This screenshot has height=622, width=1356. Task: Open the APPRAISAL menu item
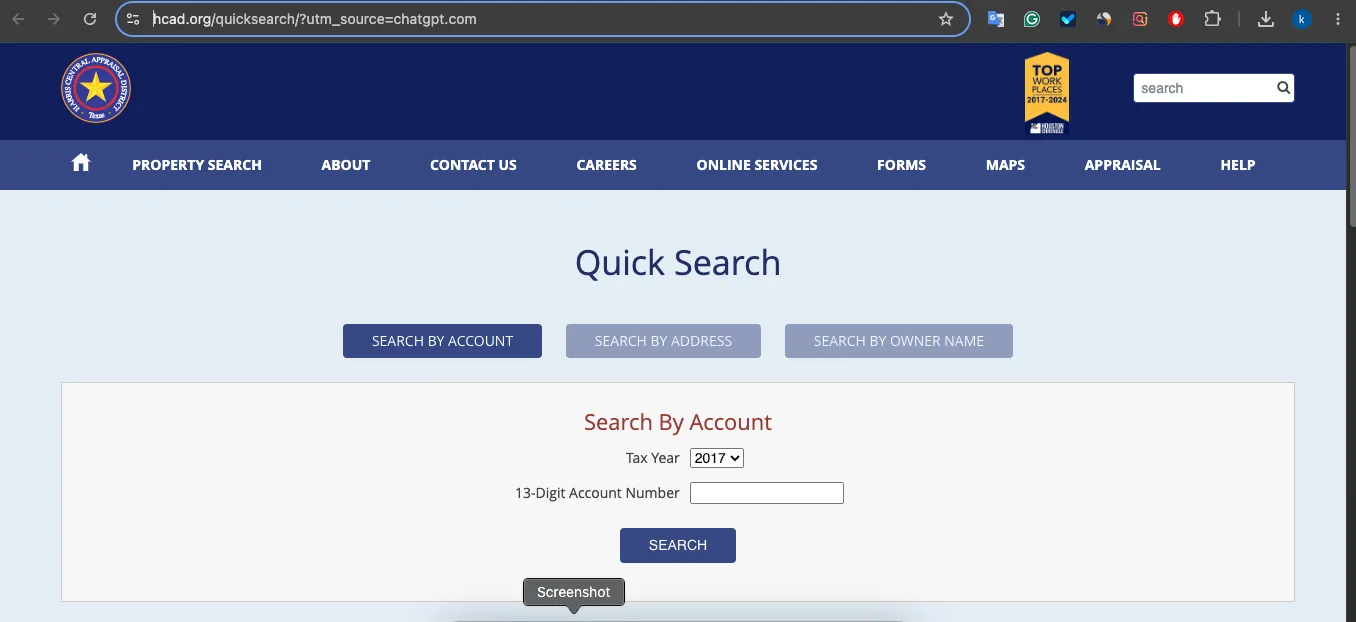click(1123, 165)
